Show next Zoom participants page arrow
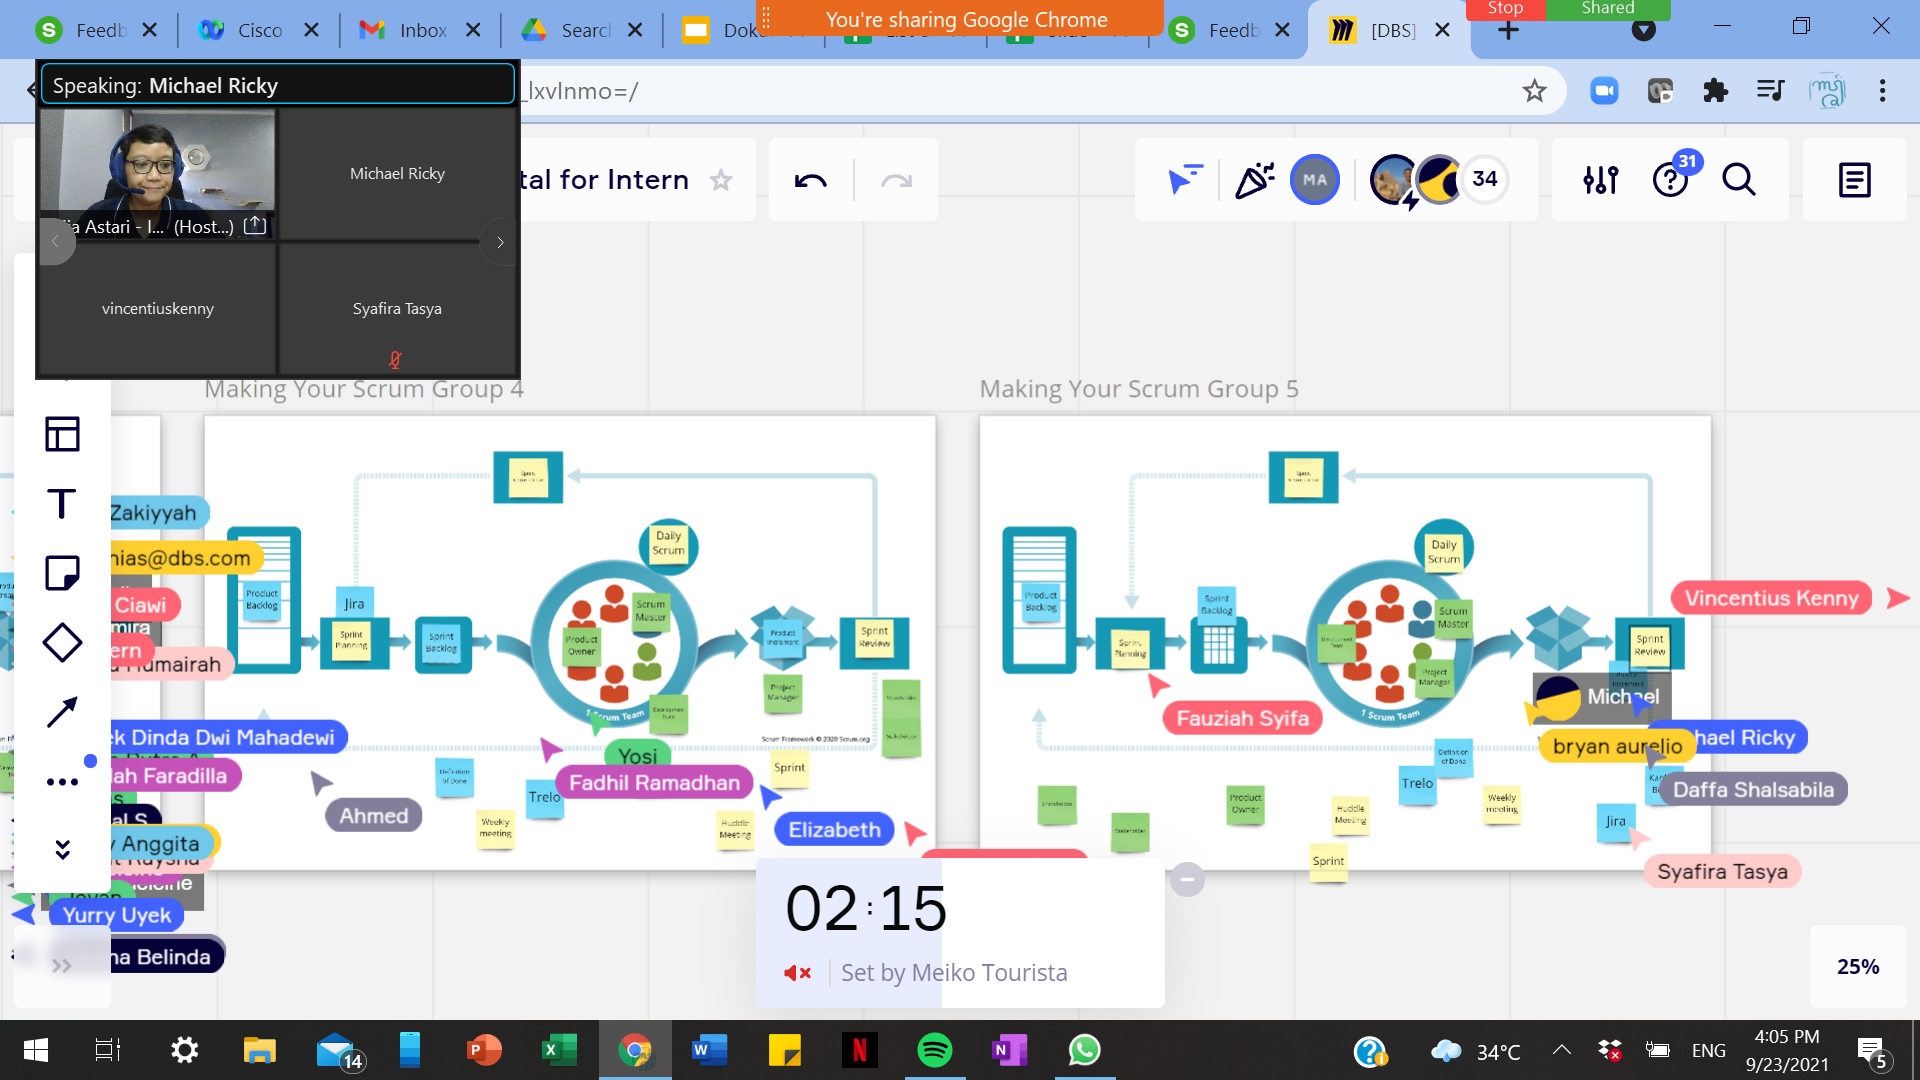 500,242
